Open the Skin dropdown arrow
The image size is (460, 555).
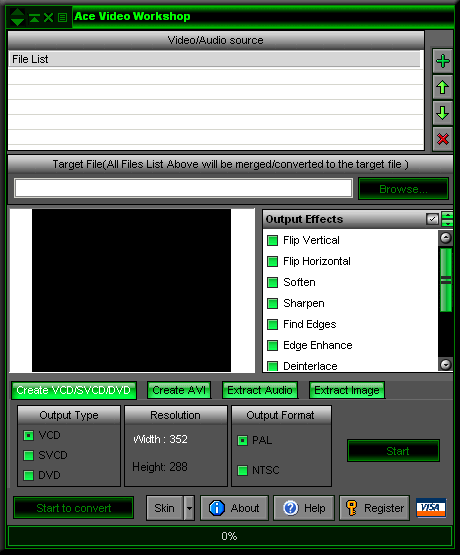click(x=189, y=508)
